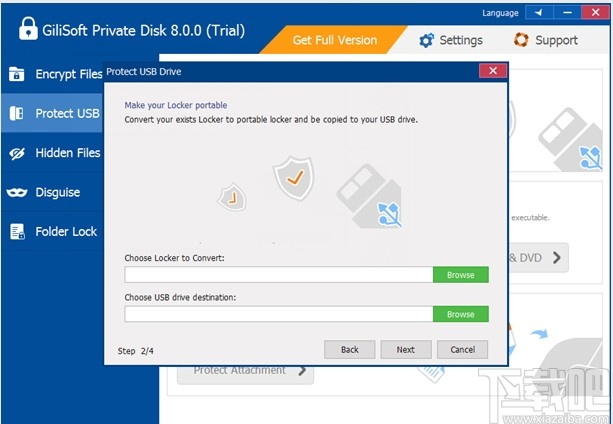Screen dimensions: 613x424
Task: Close the Protect USB Drive dialog
Action: click(x=493, y=71)
